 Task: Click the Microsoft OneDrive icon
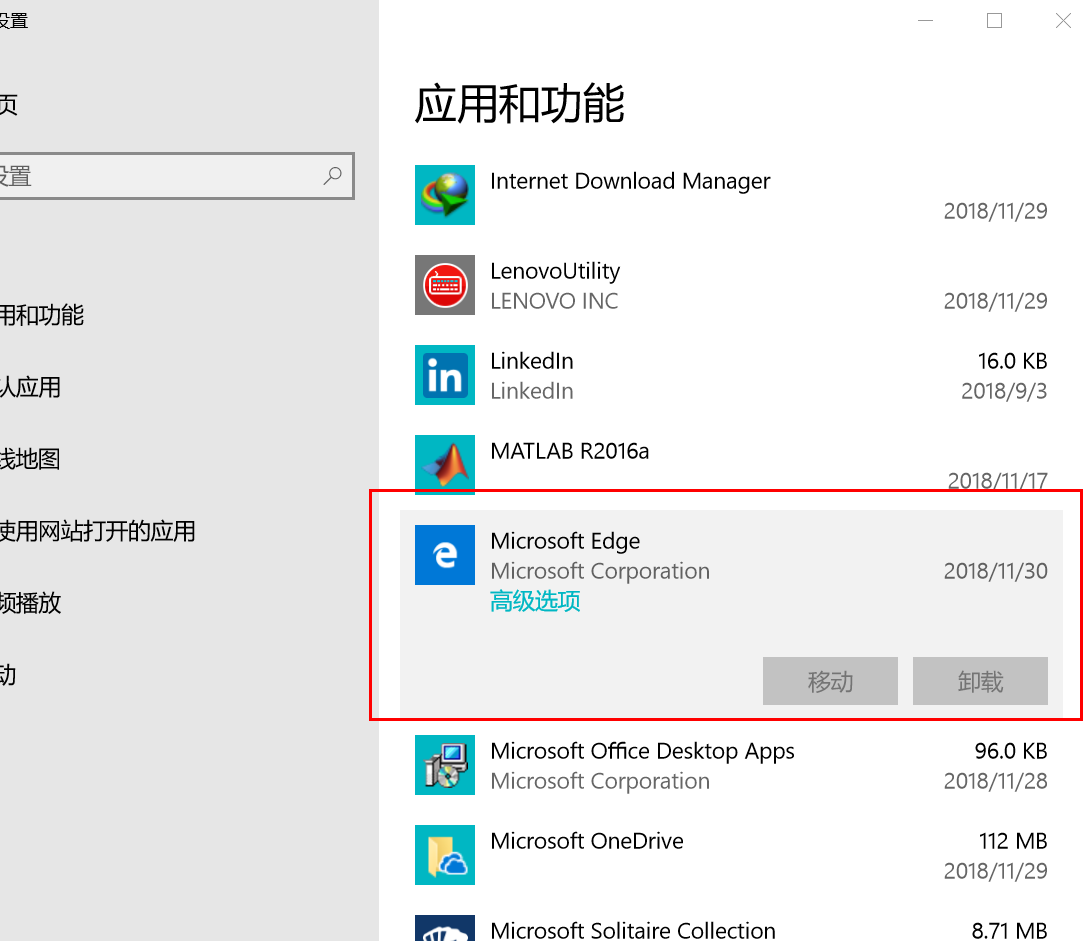[444, 855]
